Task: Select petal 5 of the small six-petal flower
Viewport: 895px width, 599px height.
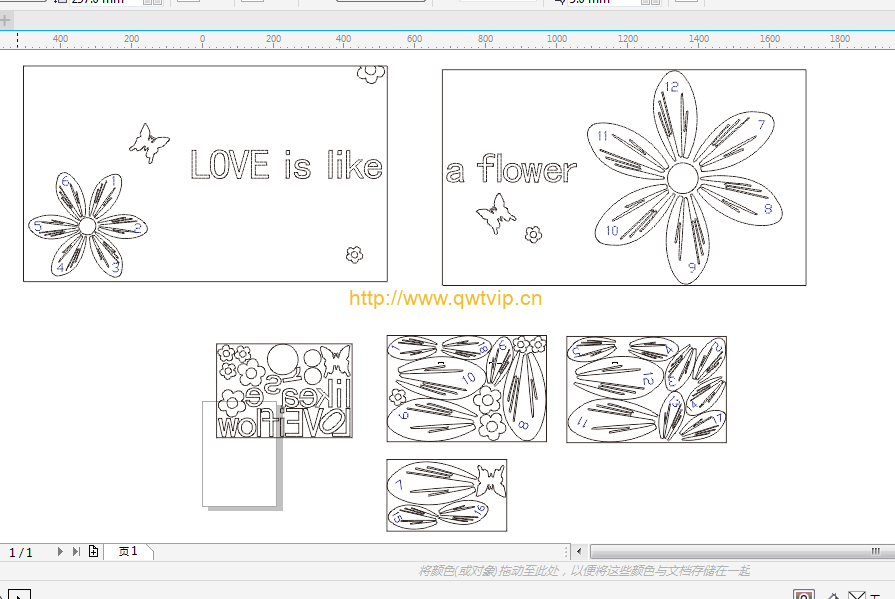Action: pos(54,227)
